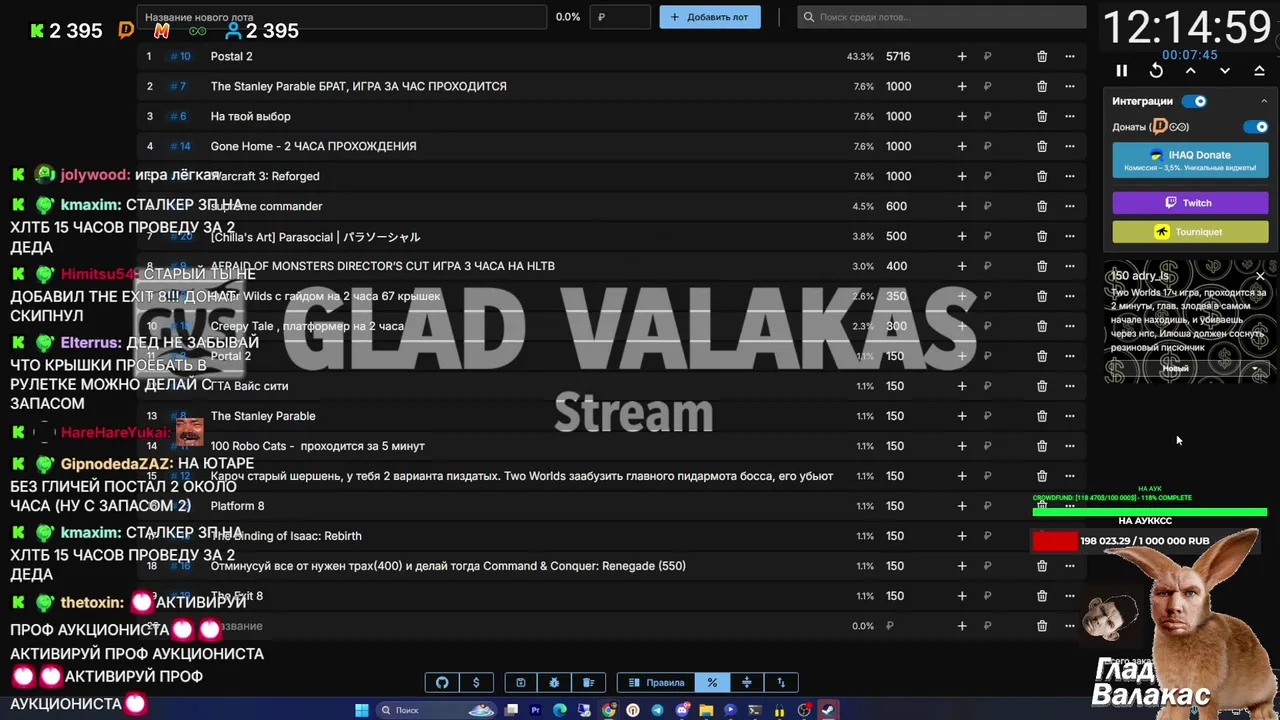Focus the new lot ₽ amount field
Image resolution: width=1280 pixels, height=720 pixels.
(620, 17)
